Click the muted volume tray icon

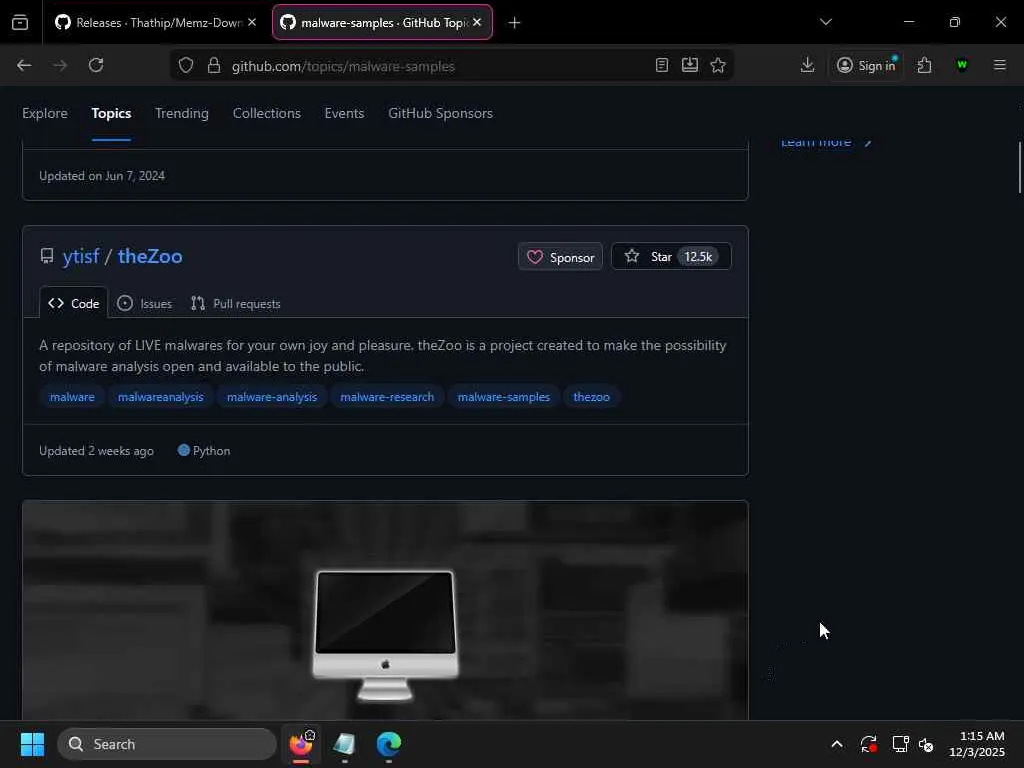point(926,744)
